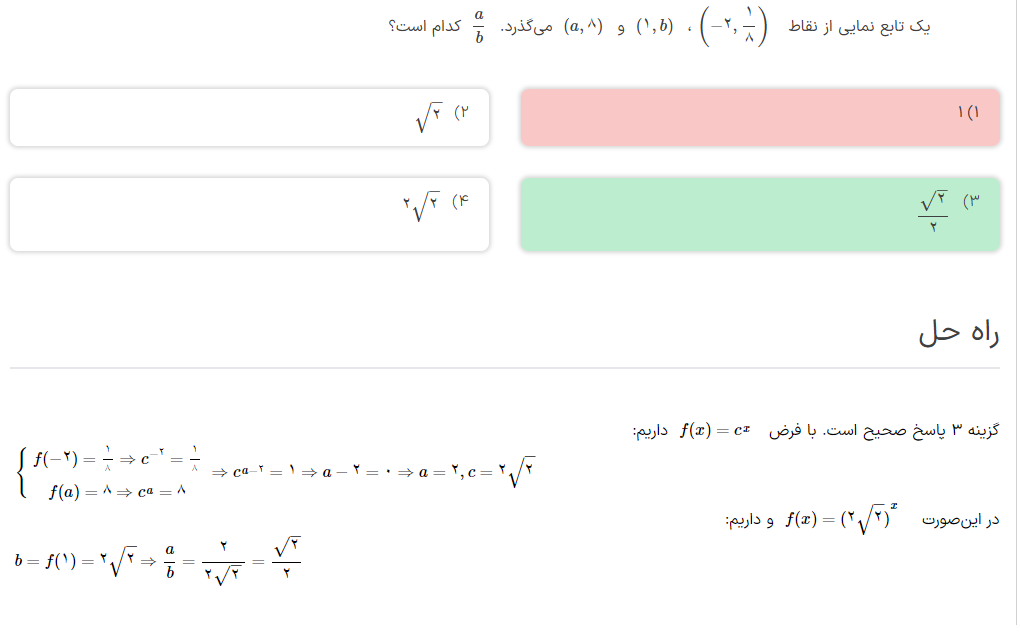
Task: Click the راه حل solution heading
Action: [958, 335]
